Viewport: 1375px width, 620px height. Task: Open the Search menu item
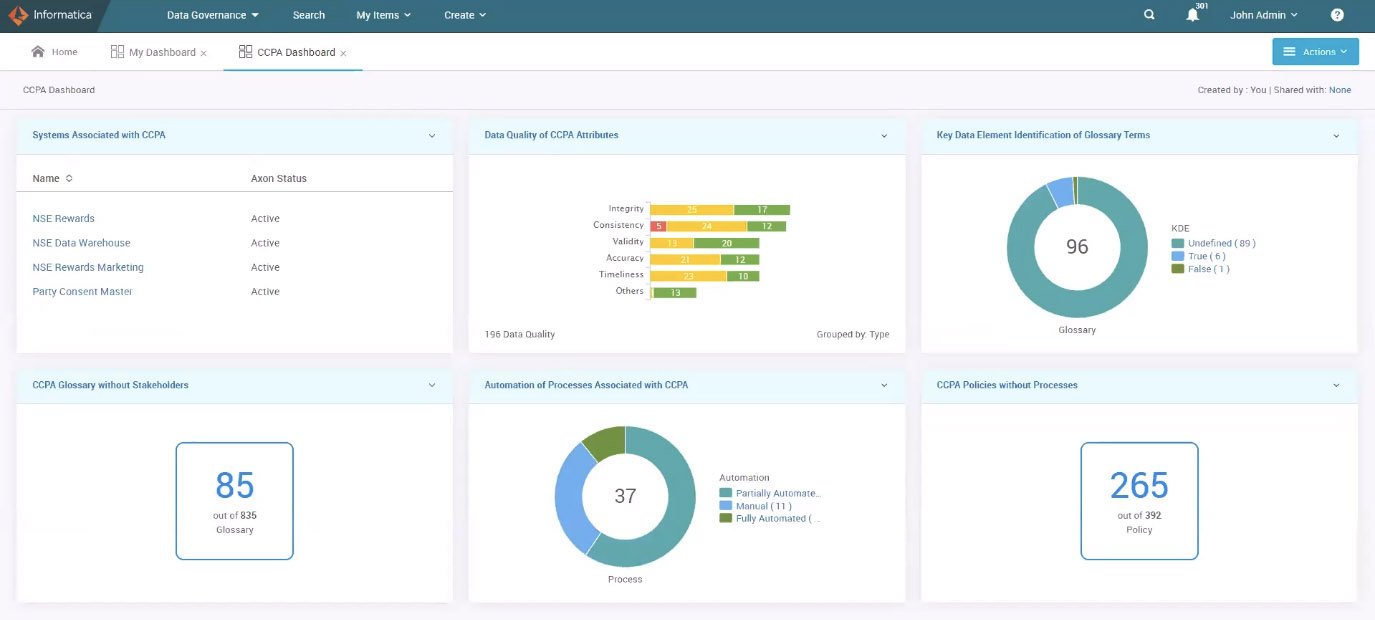309,15
